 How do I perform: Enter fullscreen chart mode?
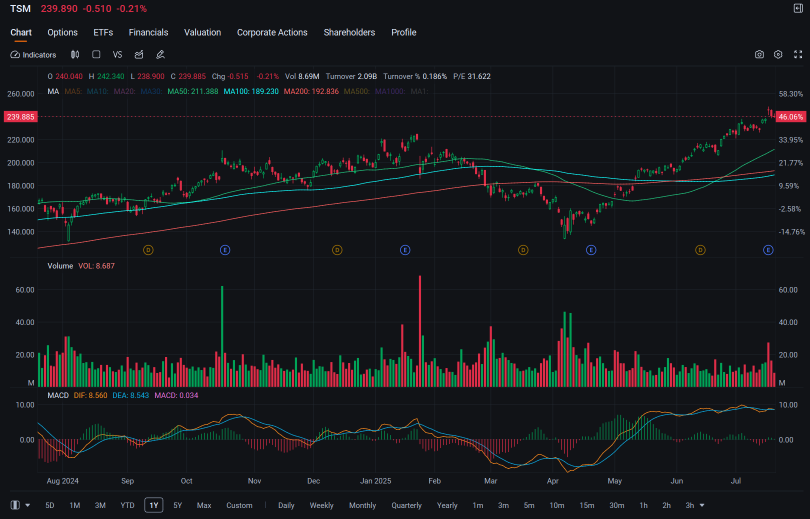798,54
